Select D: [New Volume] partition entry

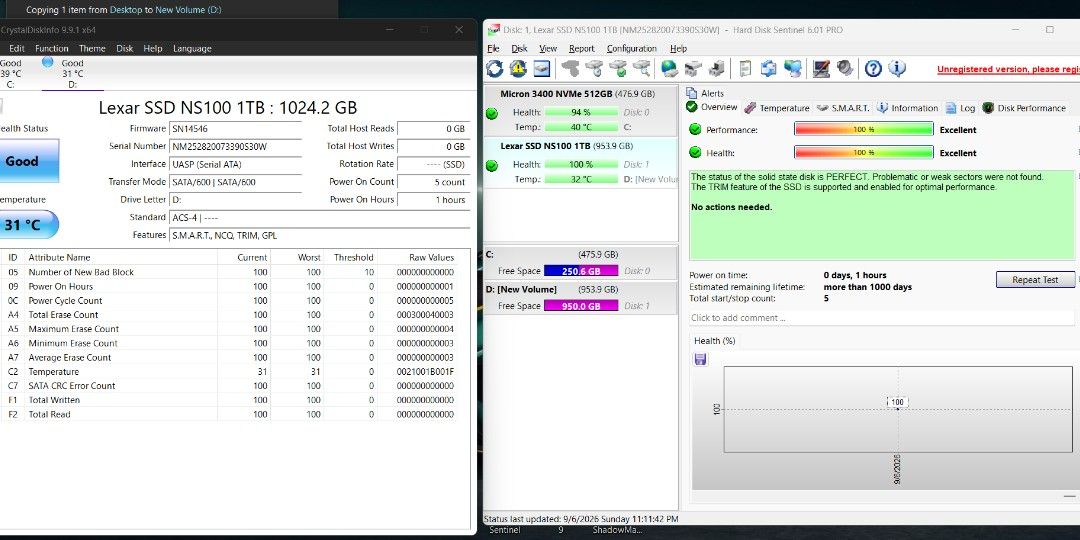581,298
